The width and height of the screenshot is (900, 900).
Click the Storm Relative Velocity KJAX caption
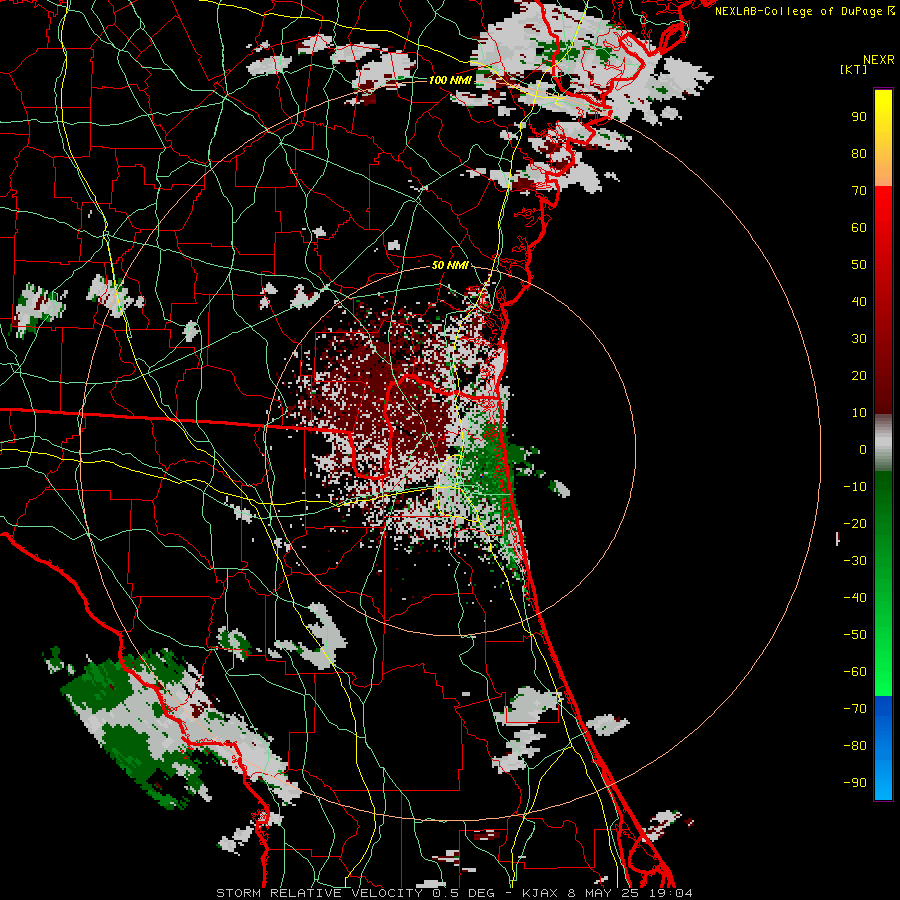click(454, 893)
